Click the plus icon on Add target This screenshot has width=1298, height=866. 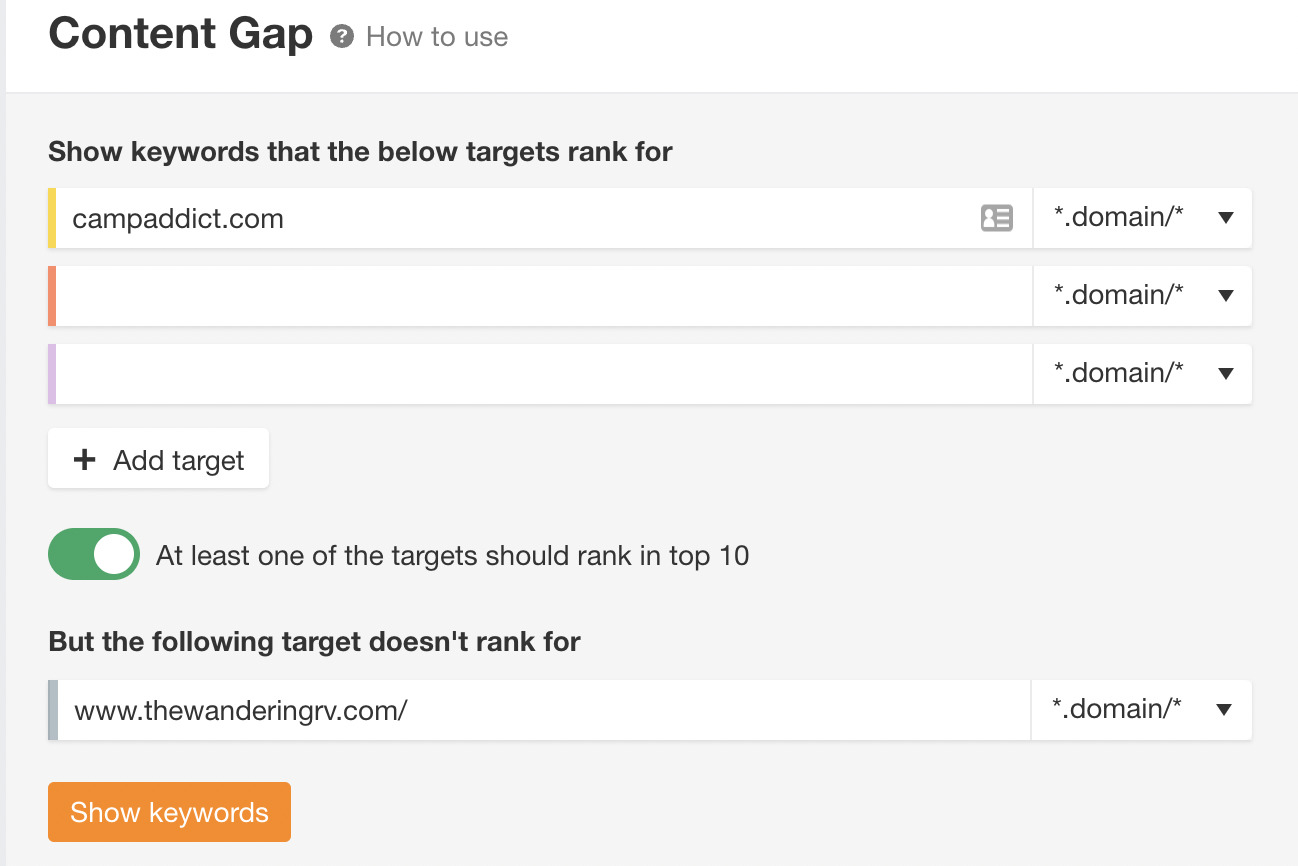pyautogui.click(x=85, y=459)
